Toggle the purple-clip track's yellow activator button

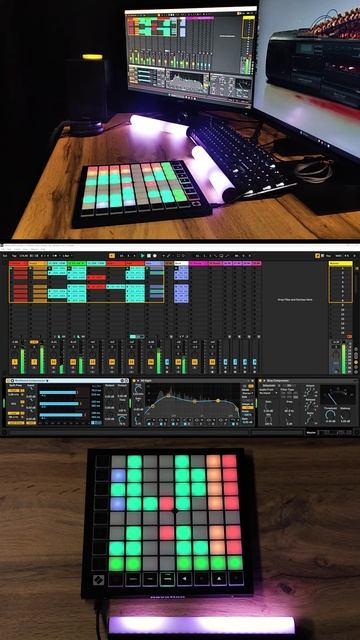pos(178,362)
